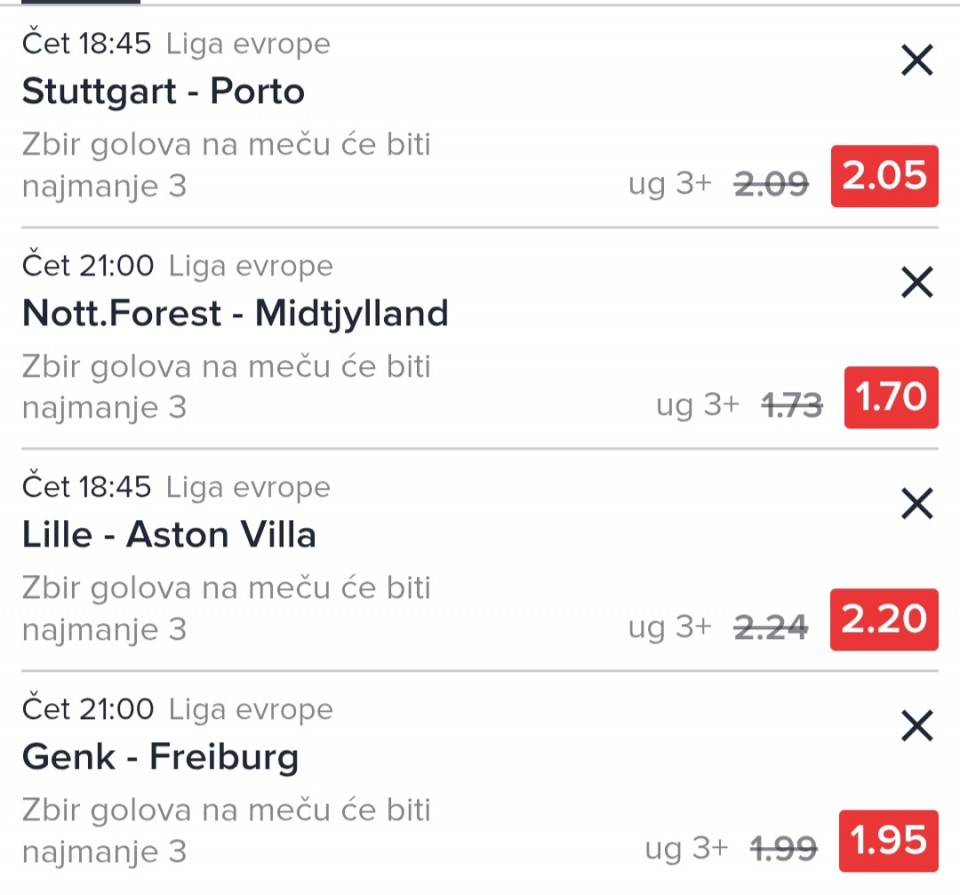The image size is (960, 895).
Task: Tap the crossed-out 1.73 previous odds
Action: tap(792, 405)
